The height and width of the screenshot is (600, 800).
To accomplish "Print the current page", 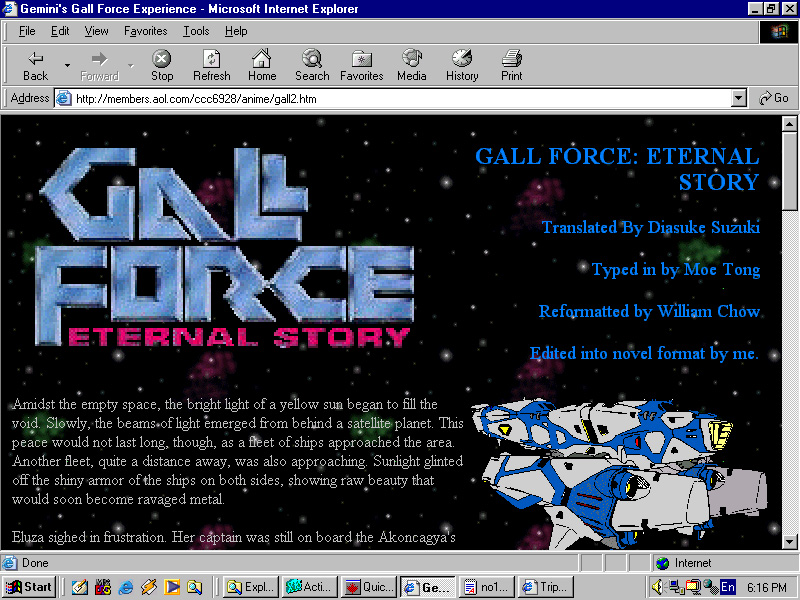I will click(512, 66).
